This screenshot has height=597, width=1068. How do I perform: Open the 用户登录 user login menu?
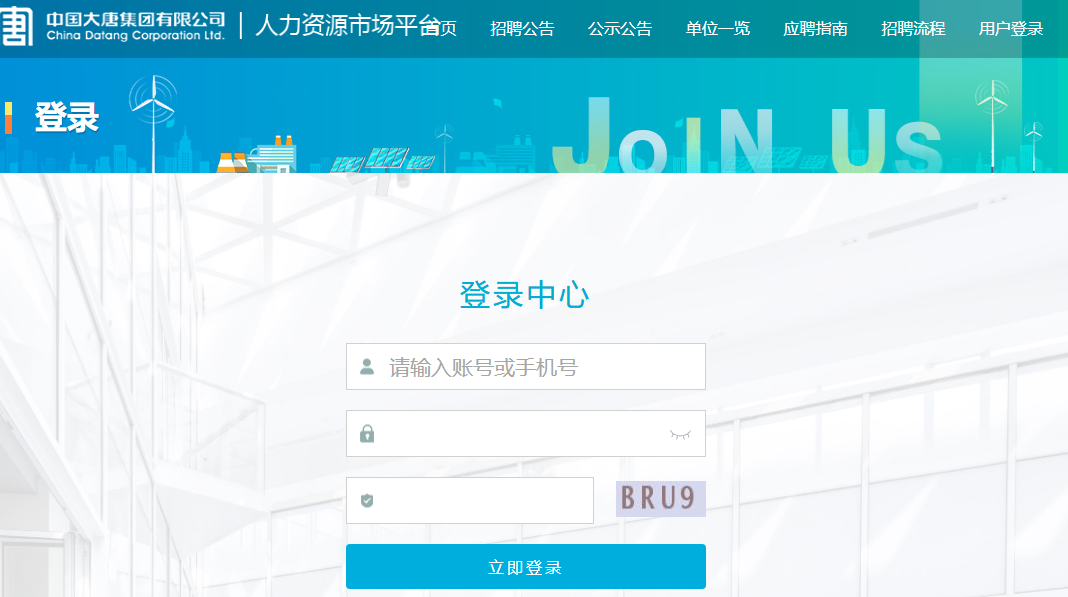click(1011, 28)
